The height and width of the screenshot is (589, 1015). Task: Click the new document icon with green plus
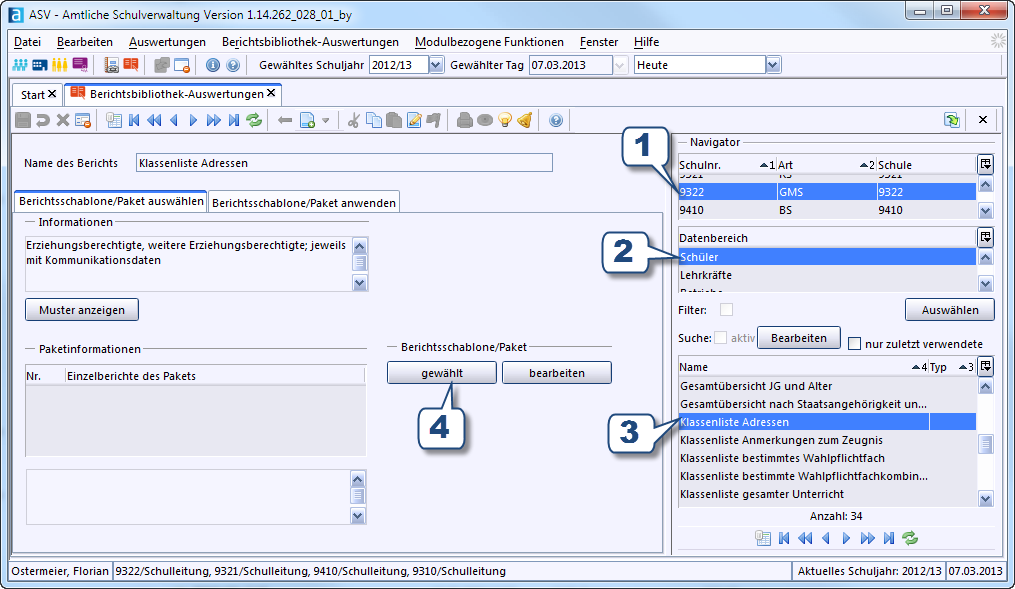tap(307, 120)
